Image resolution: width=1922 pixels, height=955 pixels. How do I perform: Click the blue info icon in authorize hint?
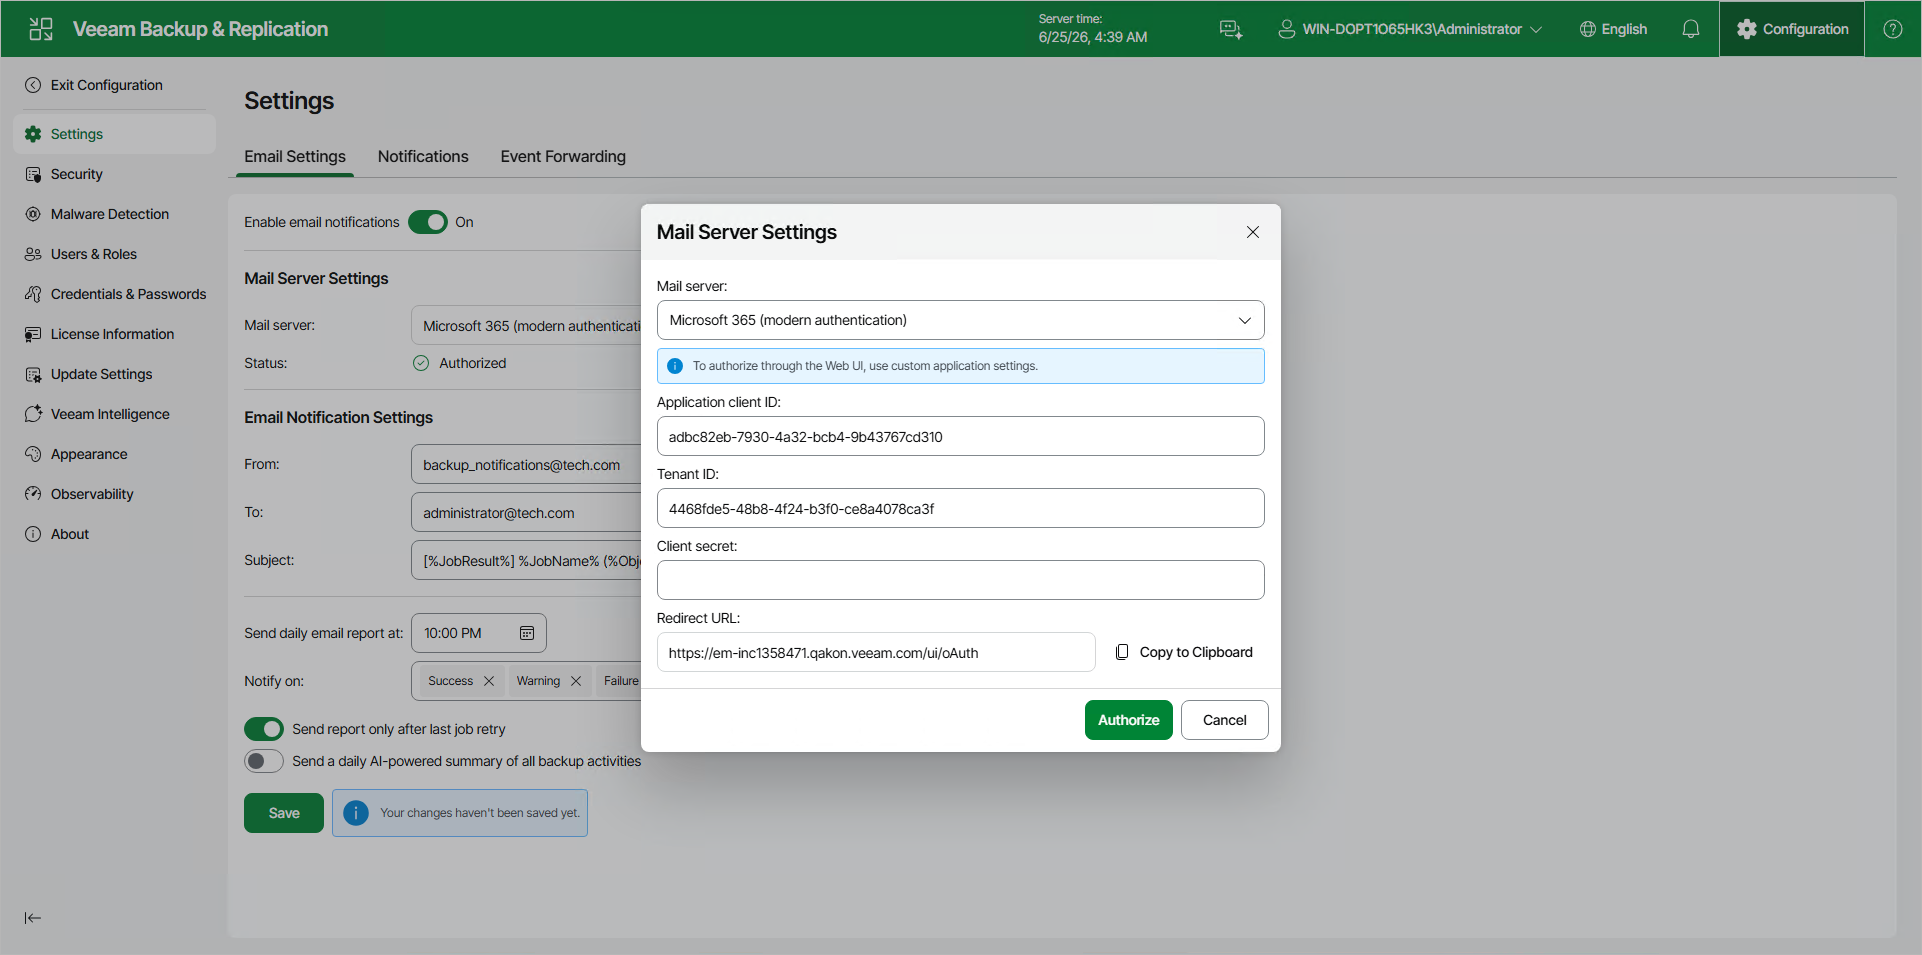675,366
